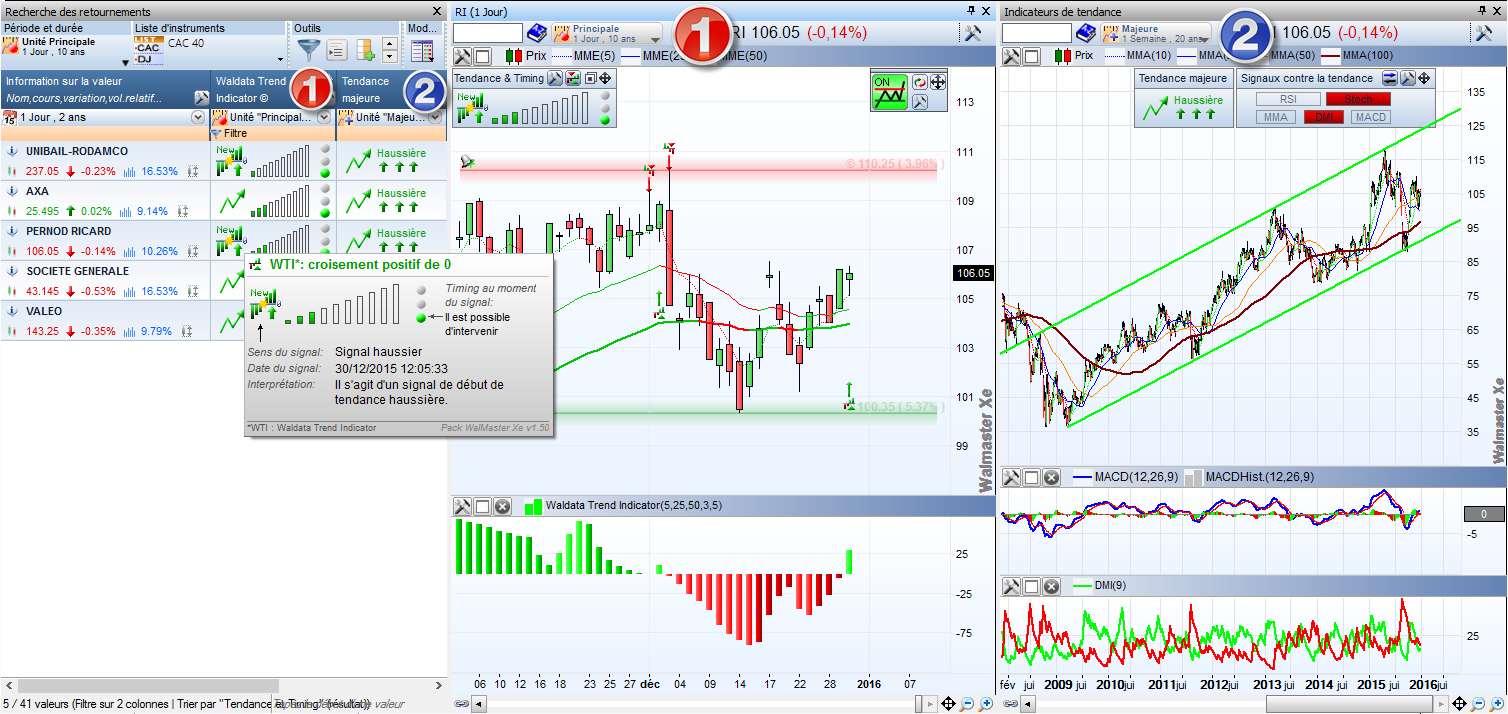
Task: Click settings icon in Tendance & Timing widget
Action: (x=556, y=78)
